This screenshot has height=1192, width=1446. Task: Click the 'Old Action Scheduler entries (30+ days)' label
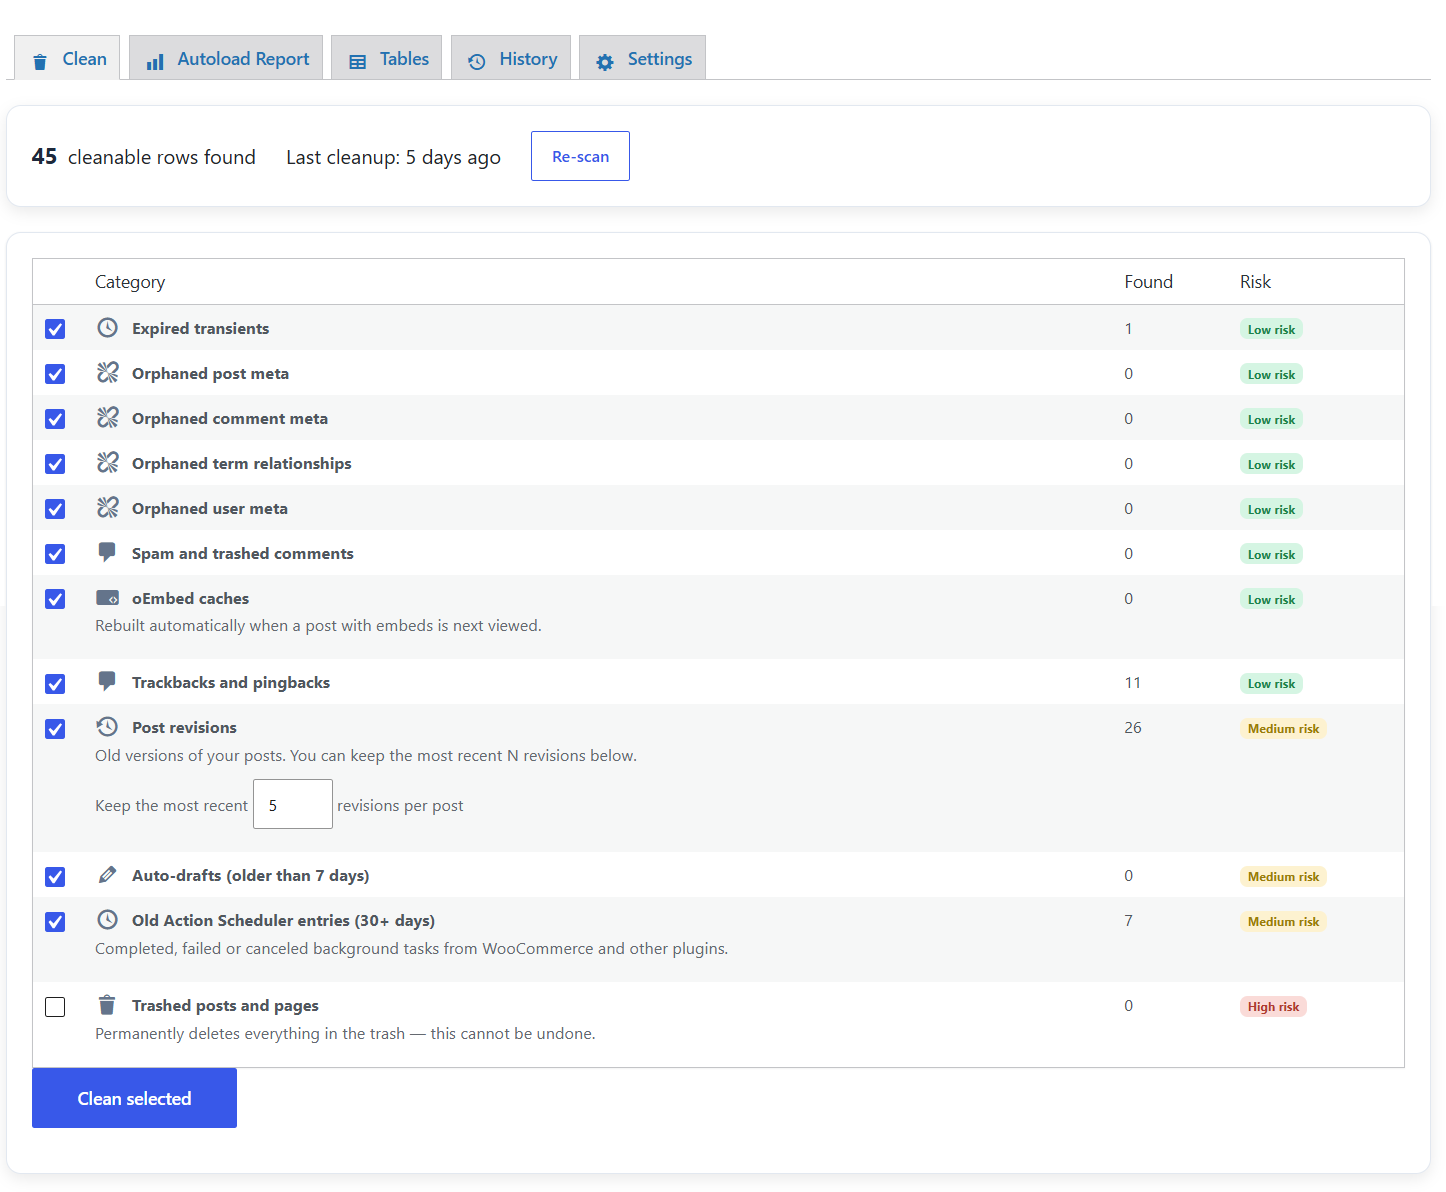tap(283, 920)
